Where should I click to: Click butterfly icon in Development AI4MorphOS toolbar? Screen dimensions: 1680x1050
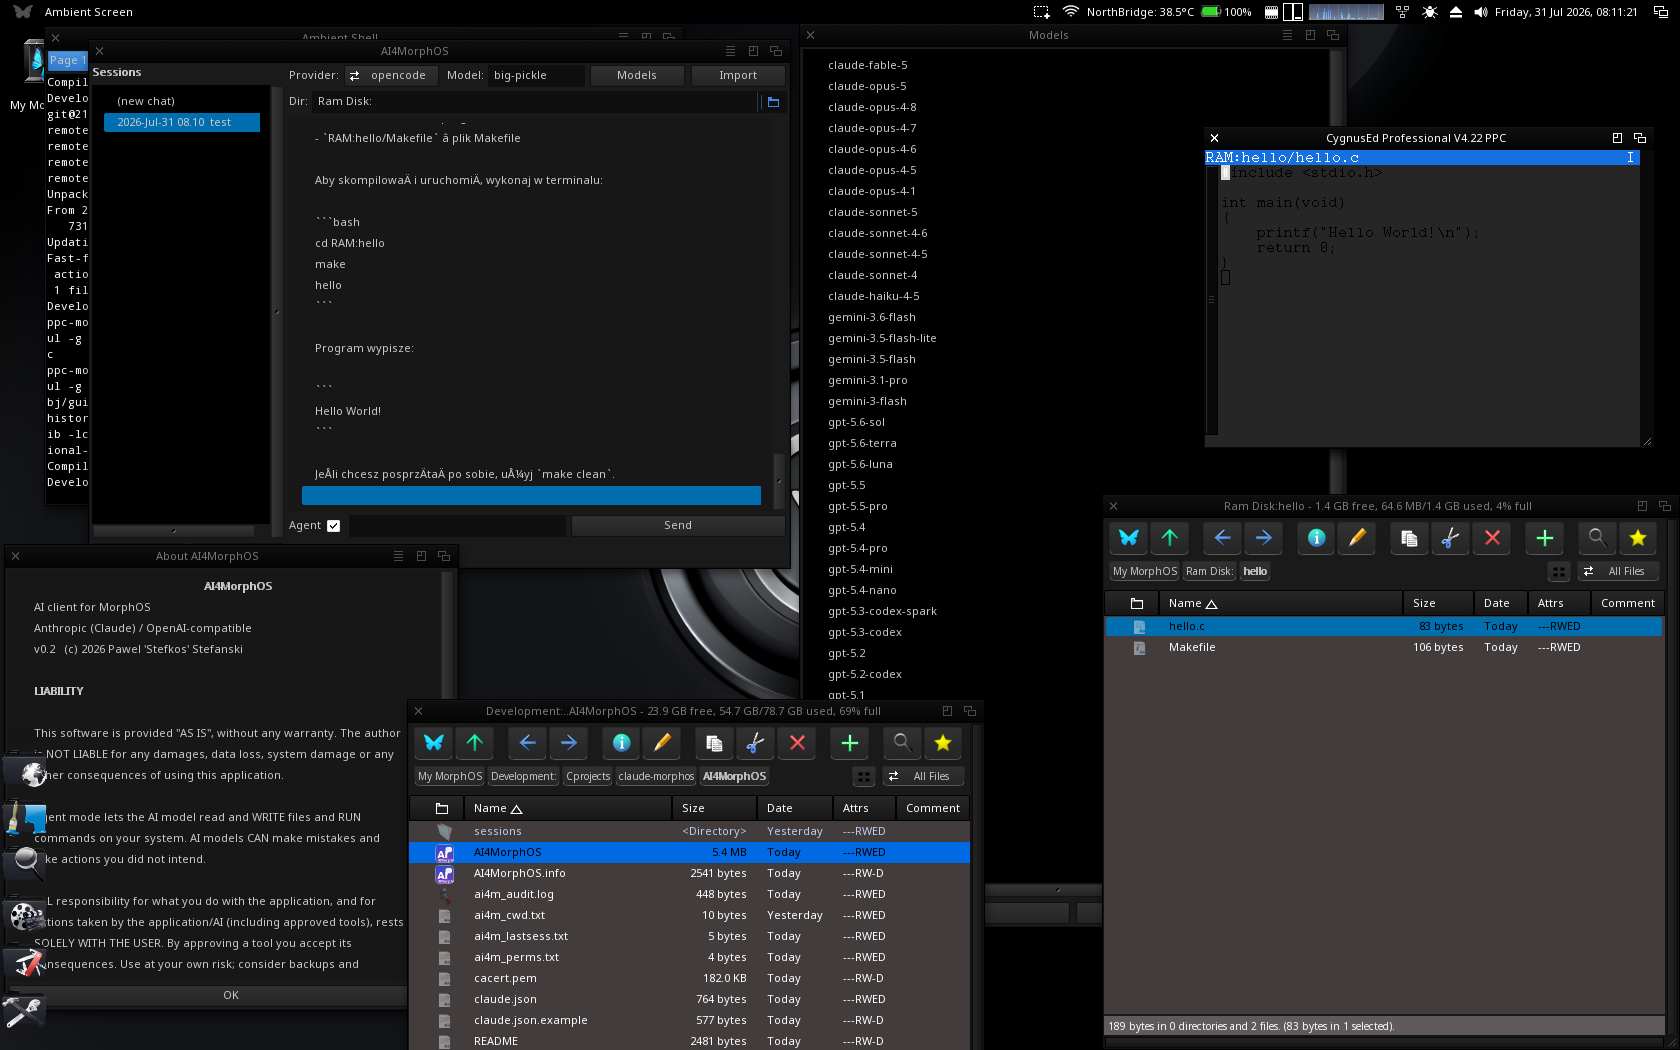coord(434,743)
